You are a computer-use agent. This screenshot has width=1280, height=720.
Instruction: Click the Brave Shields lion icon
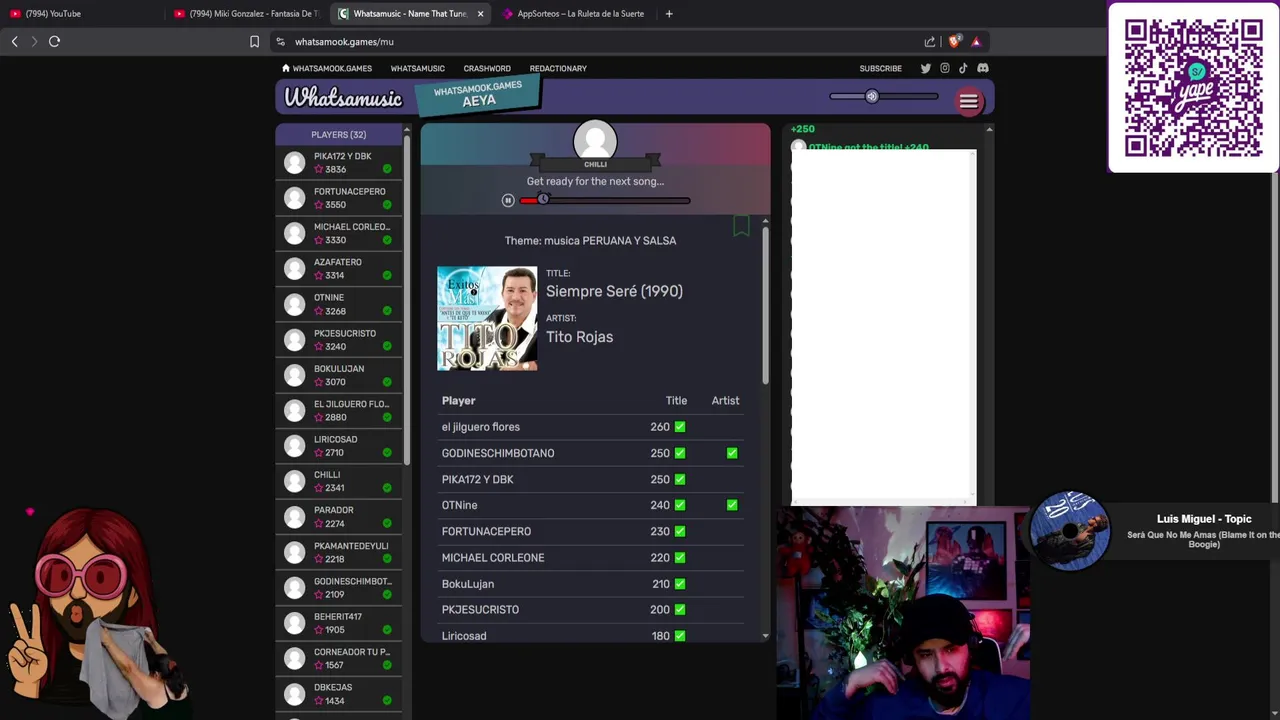pyautogui.click(x=954, y=41)
